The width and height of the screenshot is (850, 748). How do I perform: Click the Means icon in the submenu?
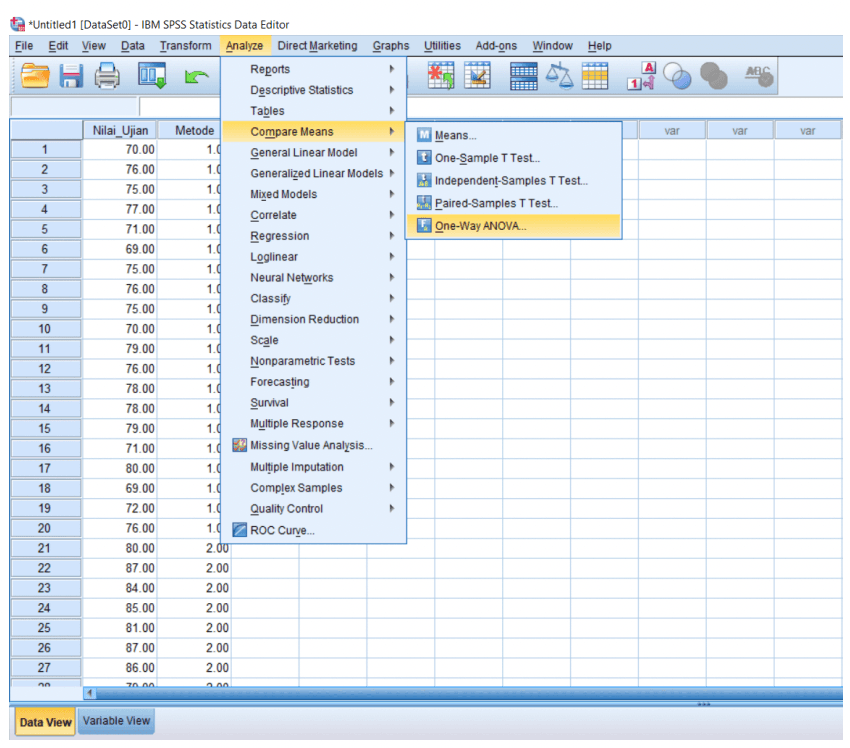pos(424,135)
